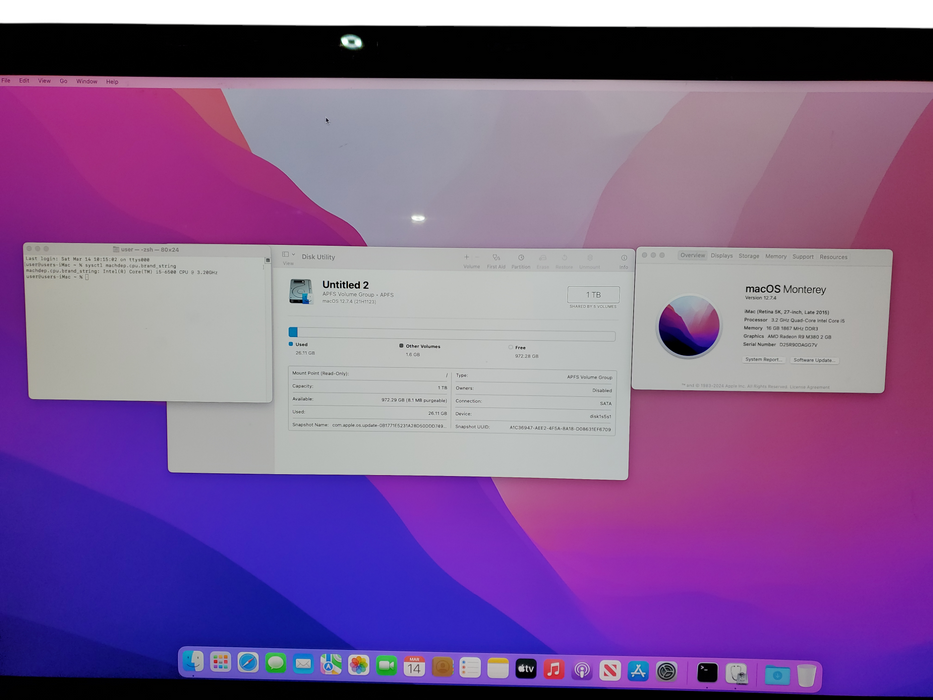The height and width of the screenshot is (700, 933).
Task: Click Add Volume plus icon in Disk Utility
Action: point(466,257)
